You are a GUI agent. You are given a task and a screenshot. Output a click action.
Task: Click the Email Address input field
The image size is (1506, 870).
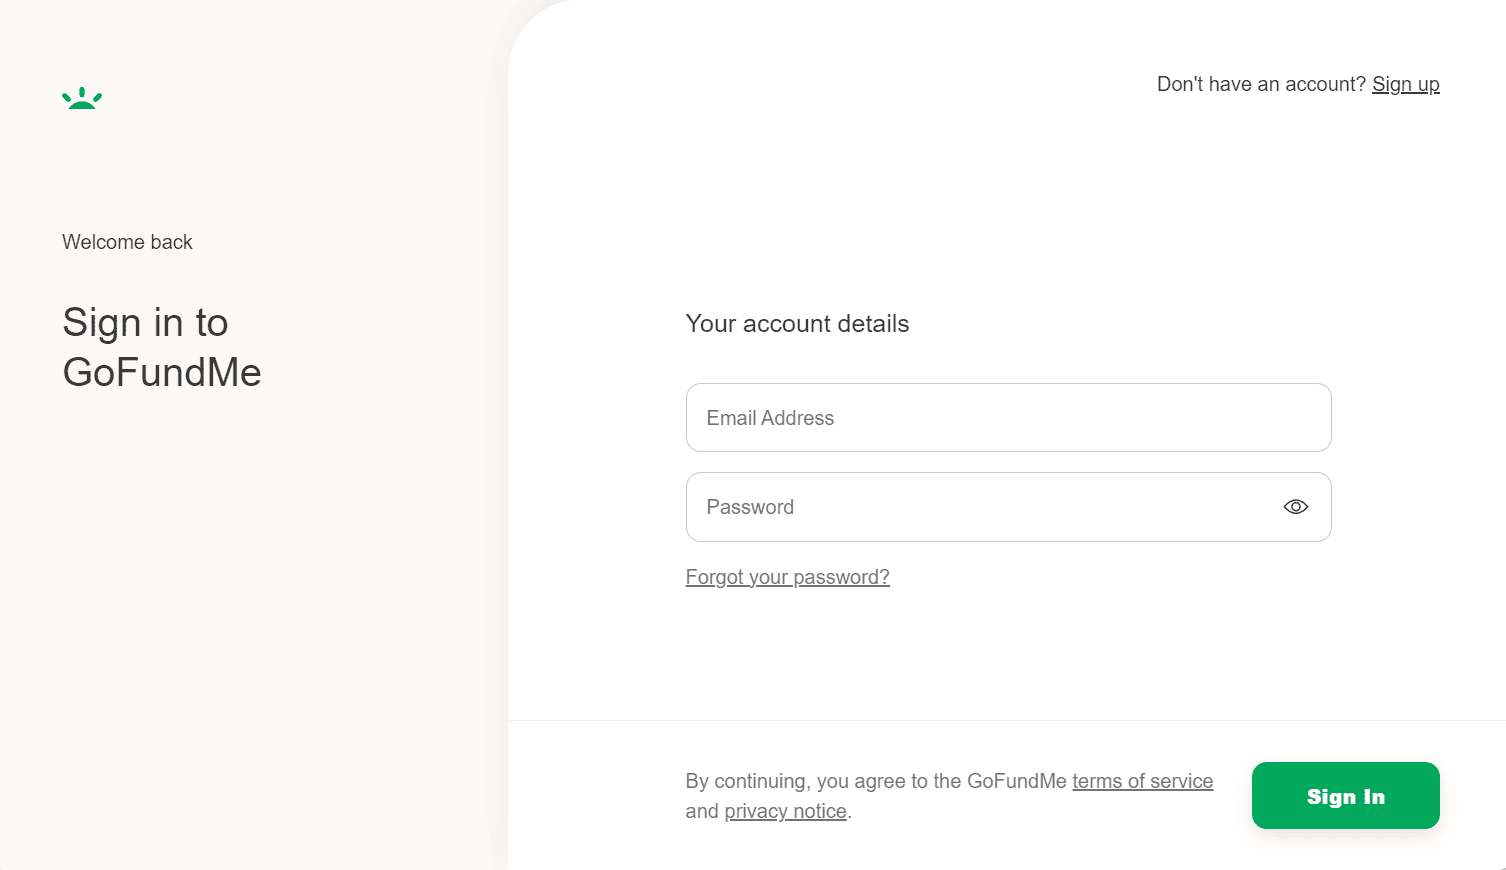1008,417
